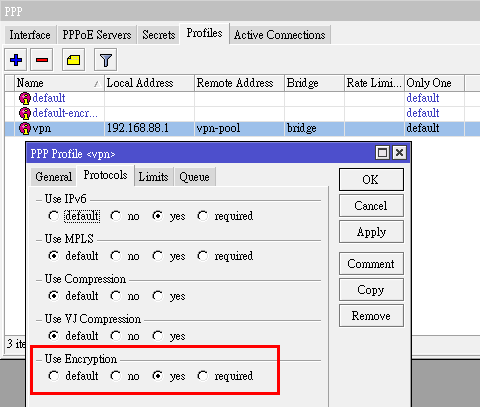Select the vpn profile row icon
This screenshot has height=407, width=480.
tap(25, 128)
